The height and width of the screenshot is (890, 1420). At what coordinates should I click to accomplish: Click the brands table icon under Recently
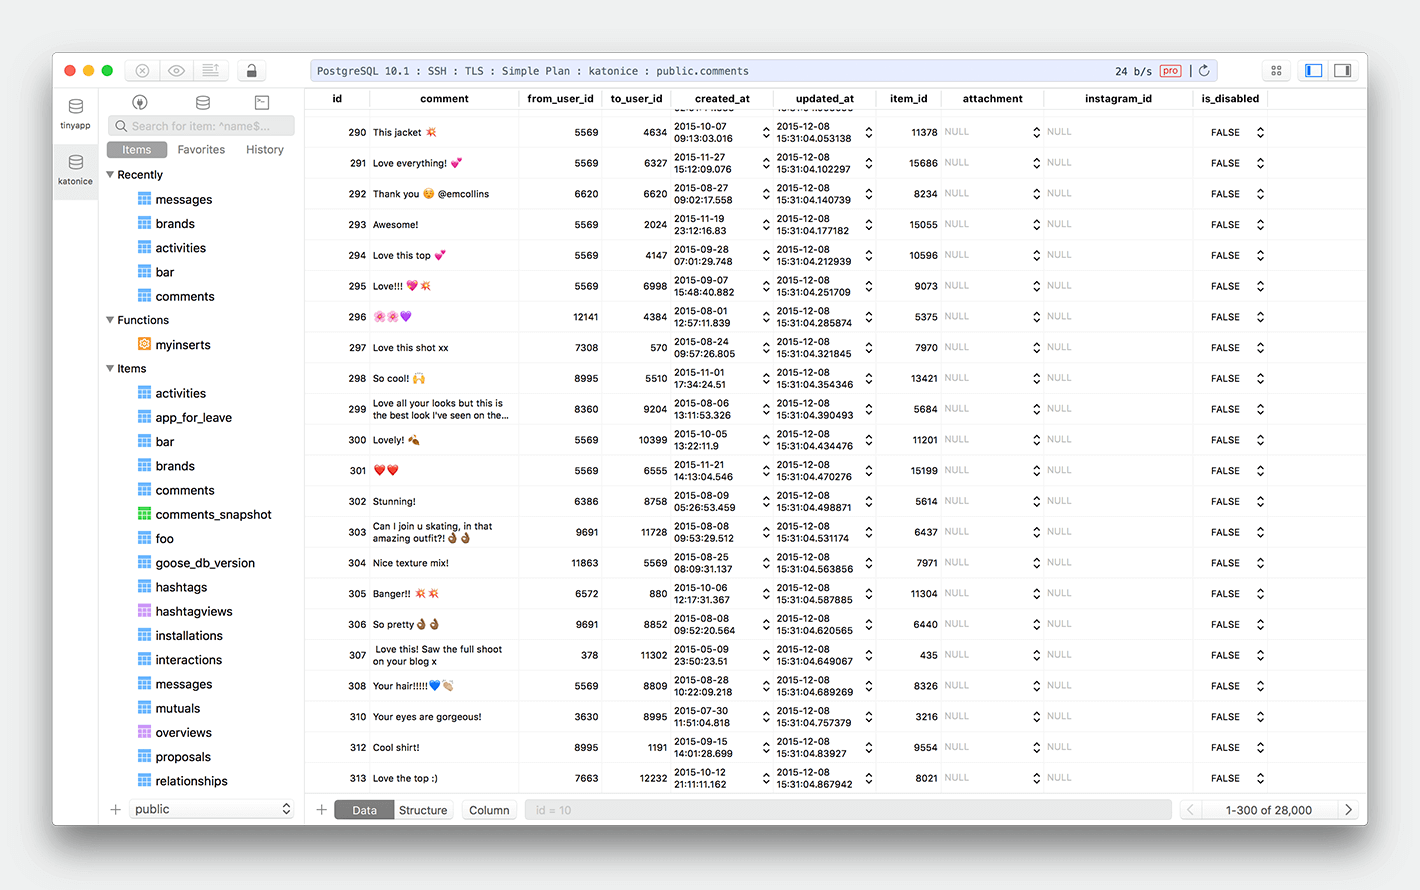click(x=145, y=224)
